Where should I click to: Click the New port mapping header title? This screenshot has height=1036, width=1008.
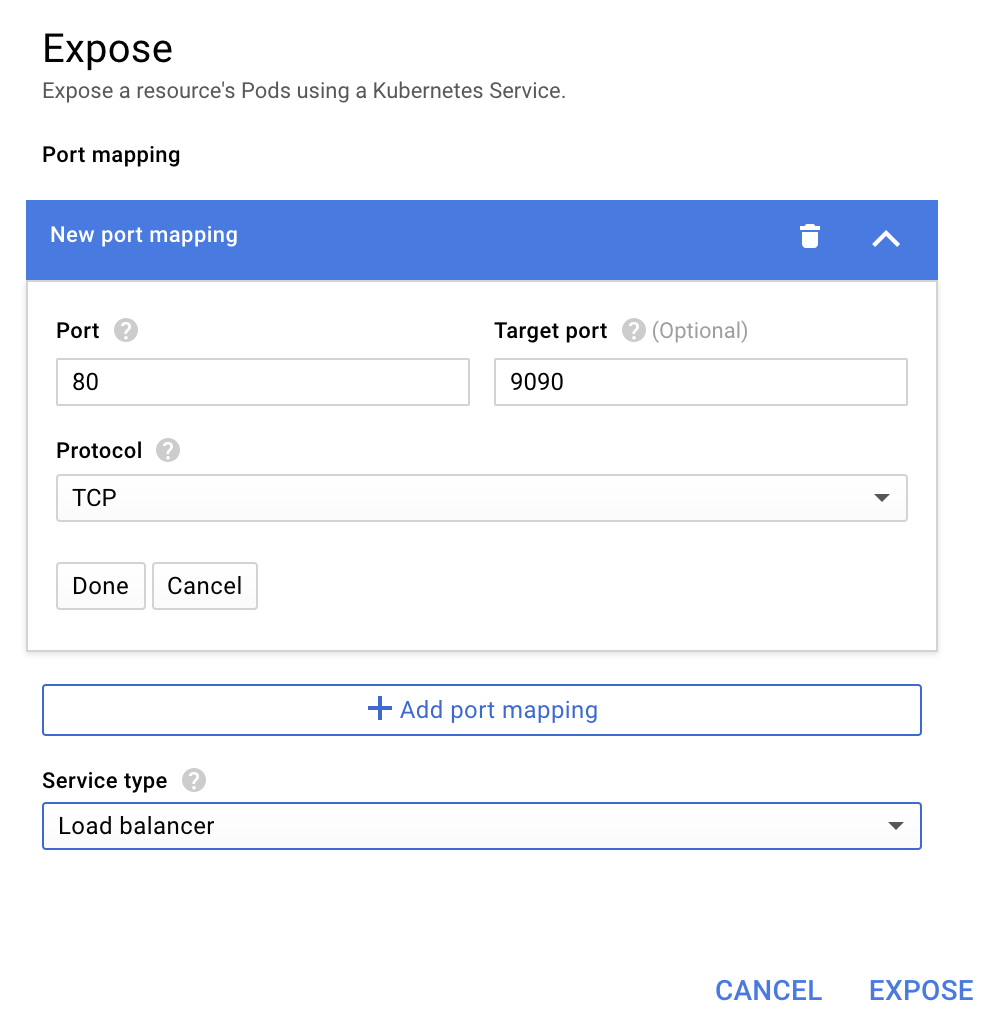(144, 235)
